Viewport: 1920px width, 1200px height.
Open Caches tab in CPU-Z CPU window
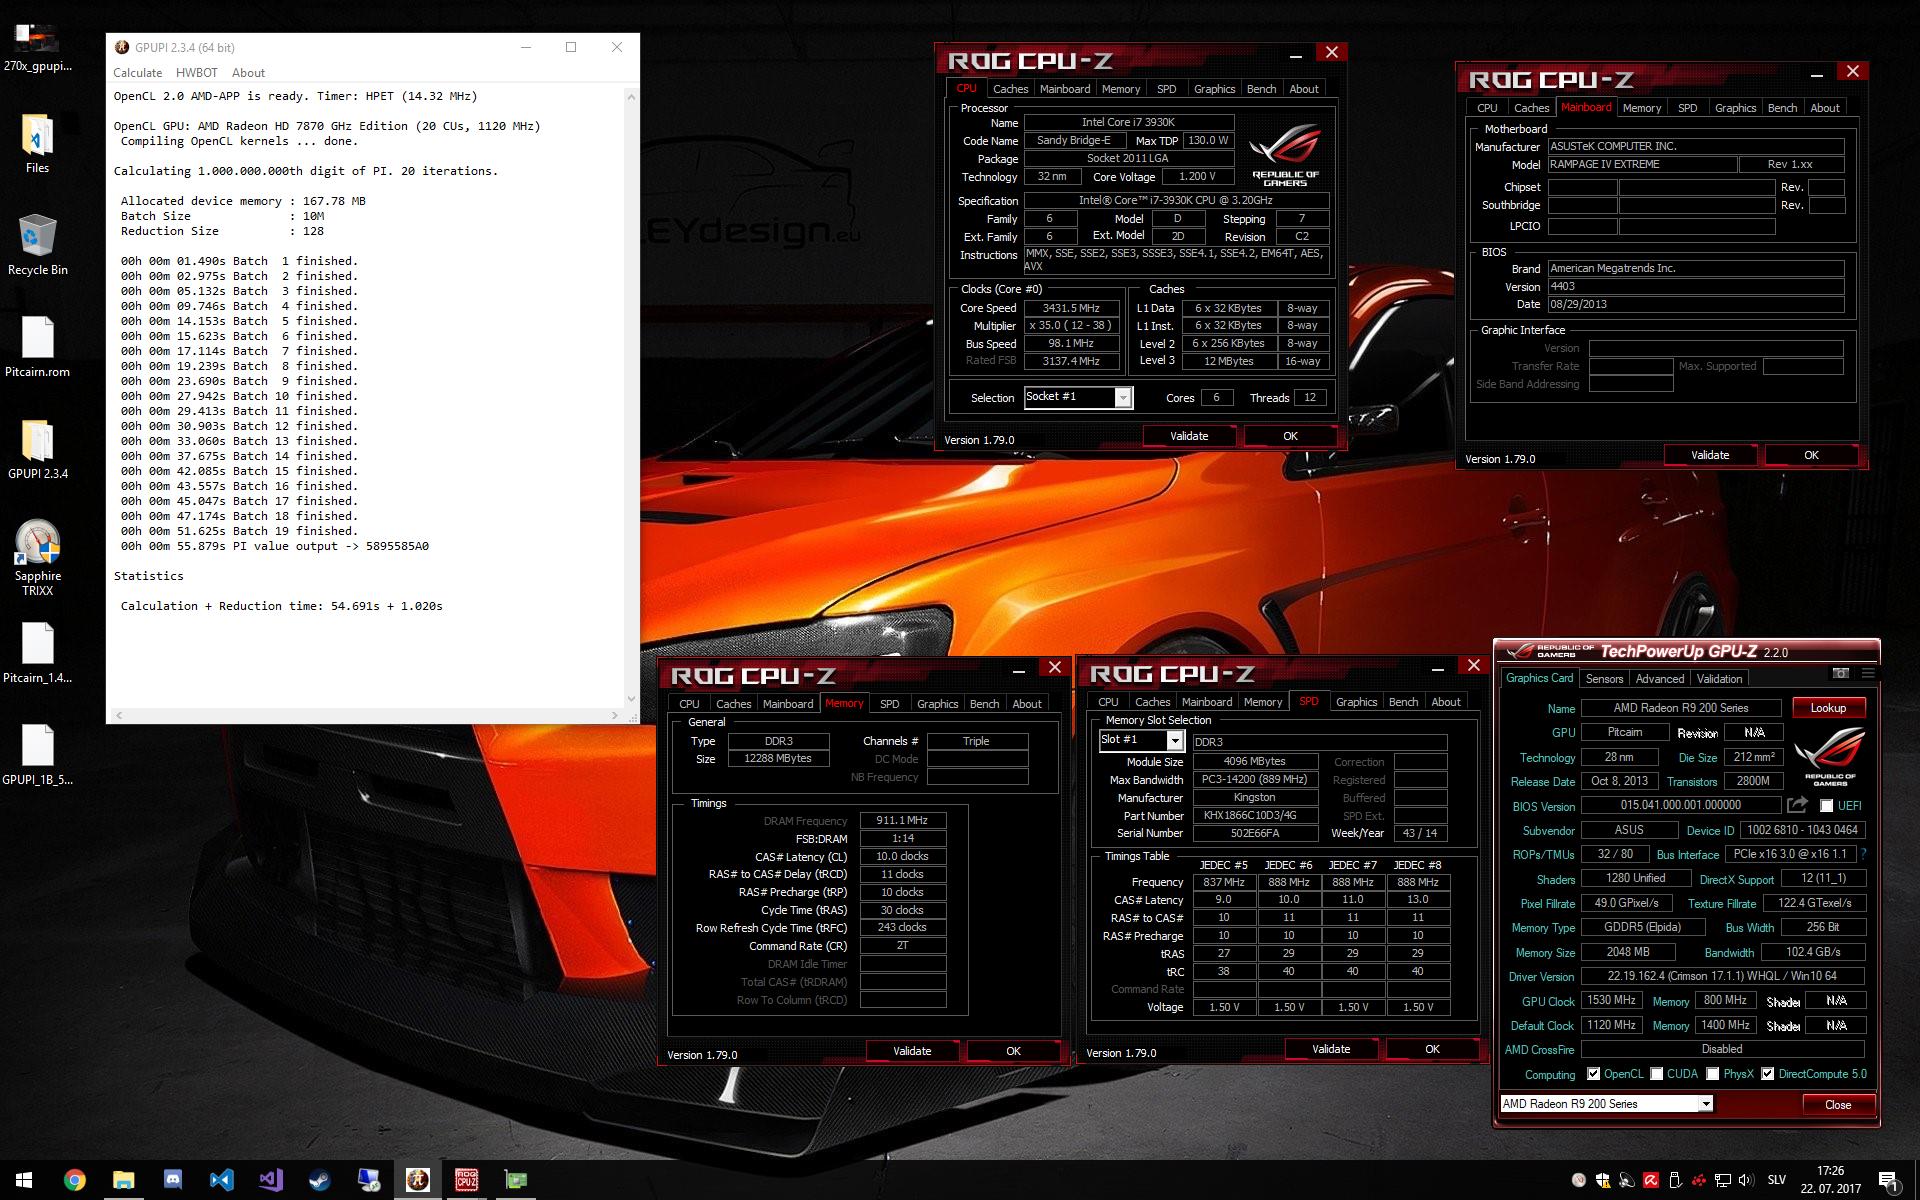coord(1010,89)
